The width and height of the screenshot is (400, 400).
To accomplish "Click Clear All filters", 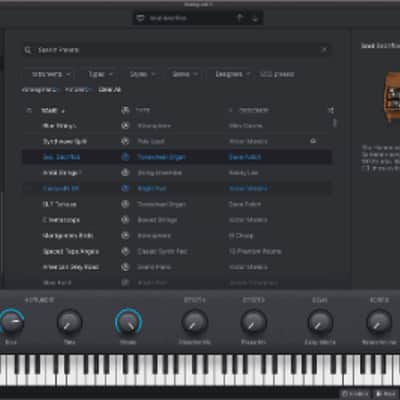I will point(110,90).
